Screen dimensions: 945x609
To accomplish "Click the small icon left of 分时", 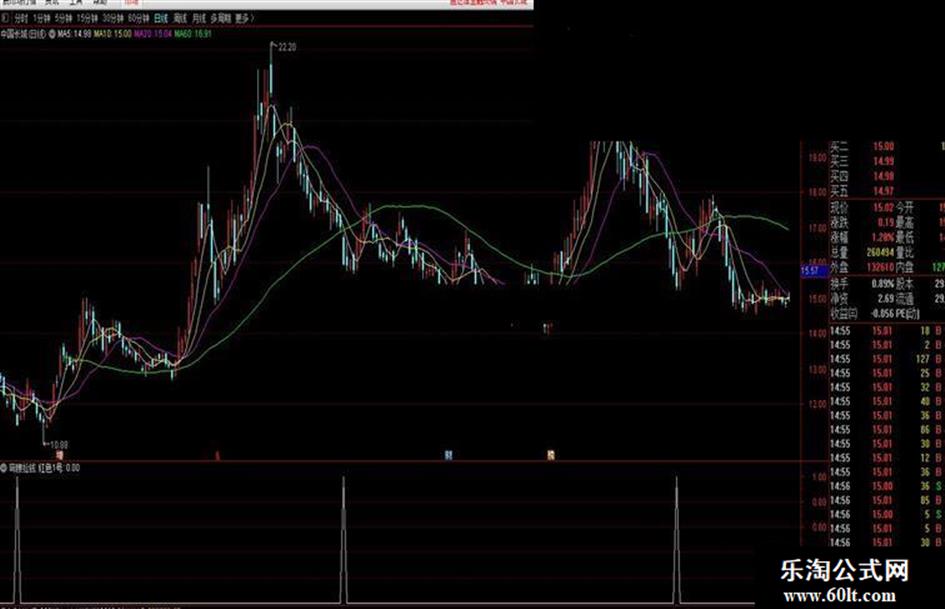I will 5,19.
